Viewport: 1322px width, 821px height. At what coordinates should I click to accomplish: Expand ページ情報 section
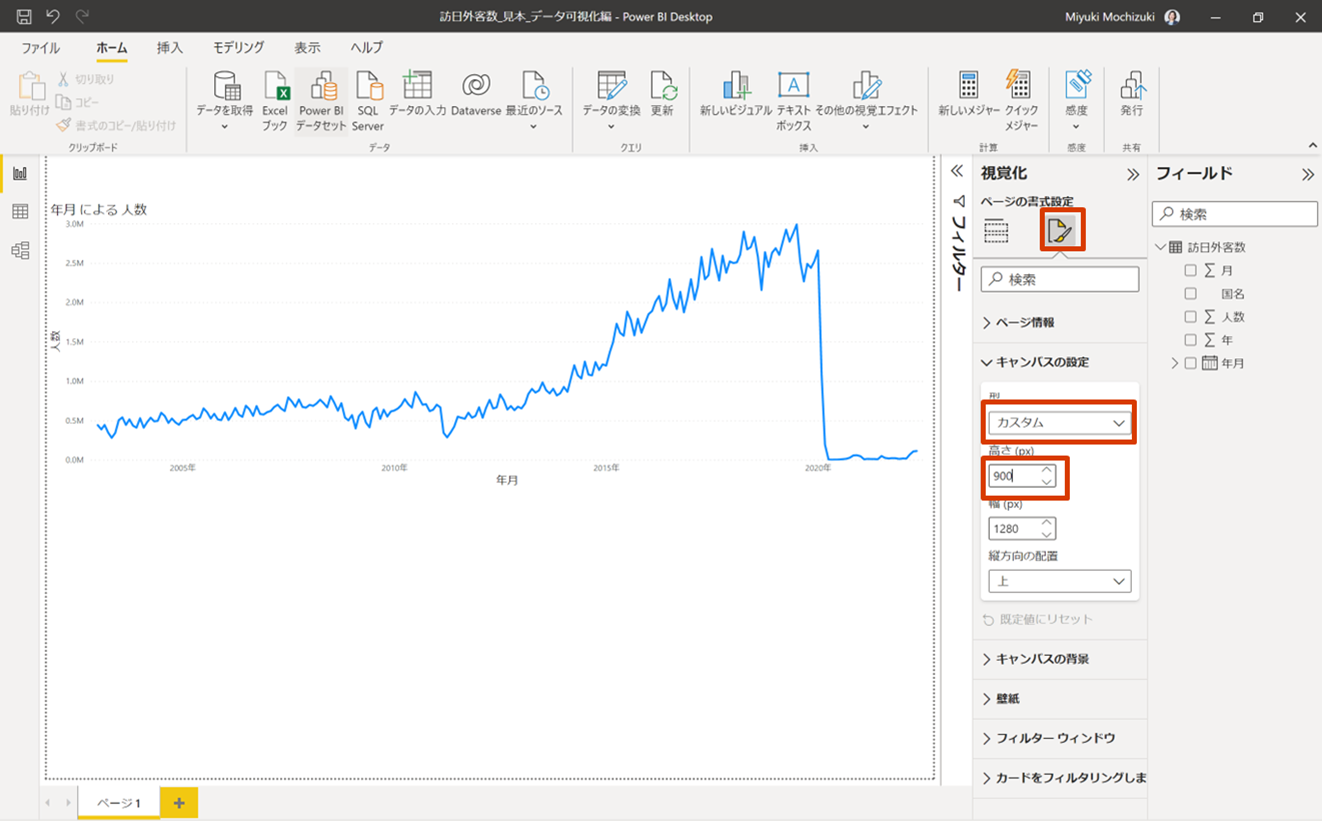coord(1060,322)
